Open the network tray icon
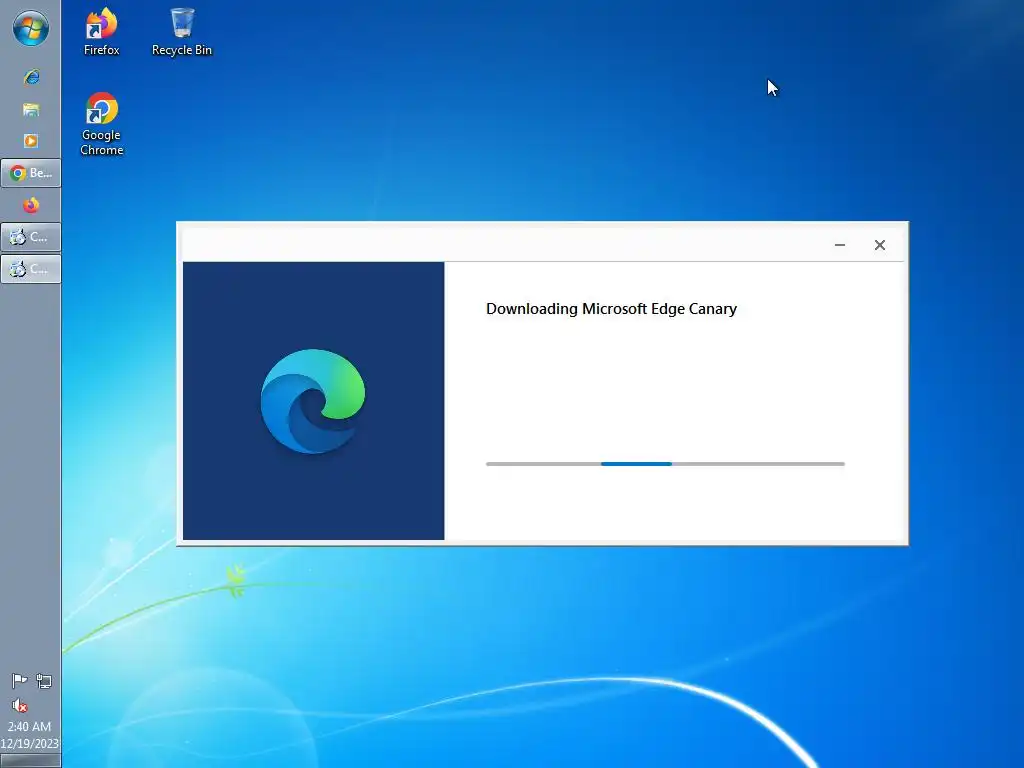Screen dimensions: 1024x768 point(44,681)
